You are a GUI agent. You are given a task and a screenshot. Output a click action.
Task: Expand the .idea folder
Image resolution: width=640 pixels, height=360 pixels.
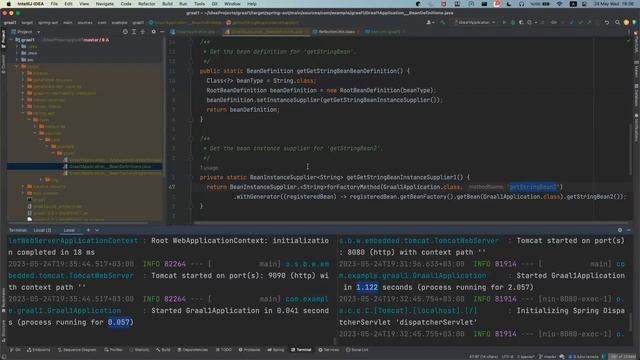[18, 47]
